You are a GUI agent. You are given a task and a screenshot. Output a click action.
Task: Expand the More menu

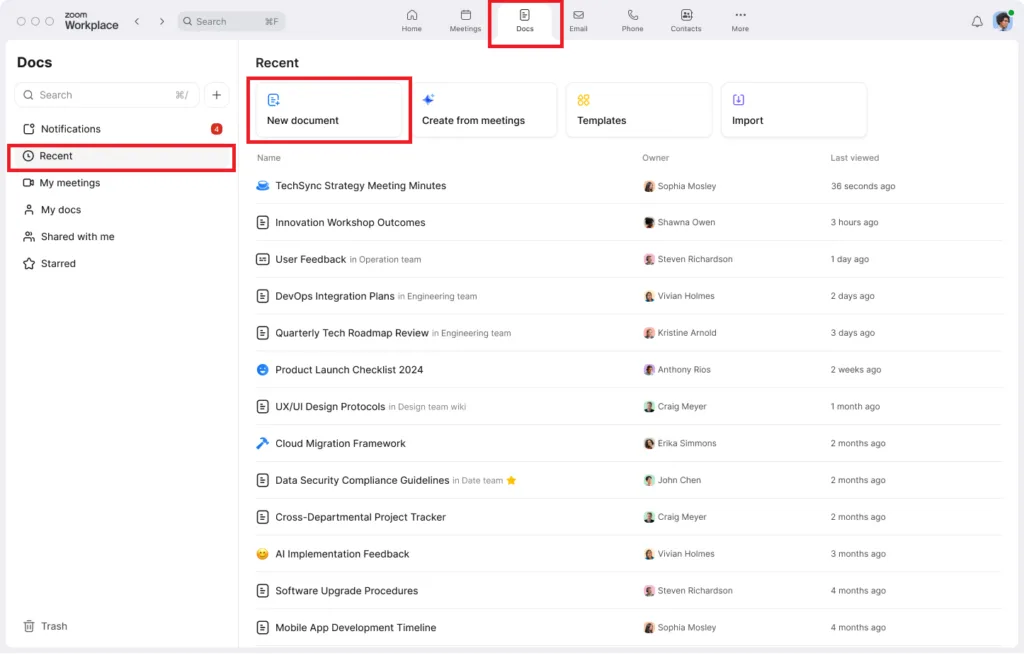tap(740, 21)
